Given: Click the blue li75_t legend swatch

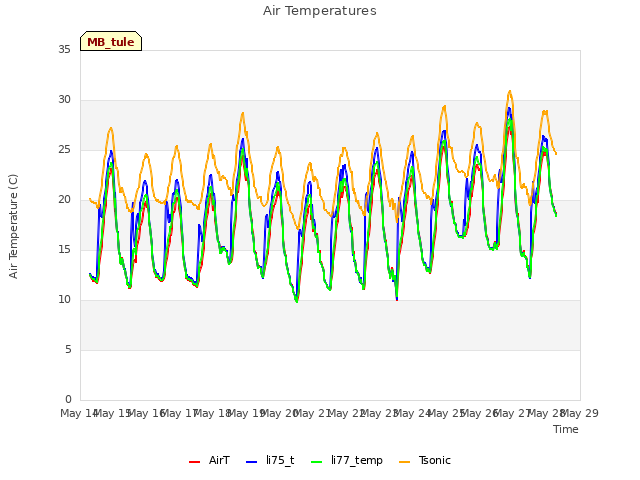Looking at the screenshot, I should (x=252, y=462).
